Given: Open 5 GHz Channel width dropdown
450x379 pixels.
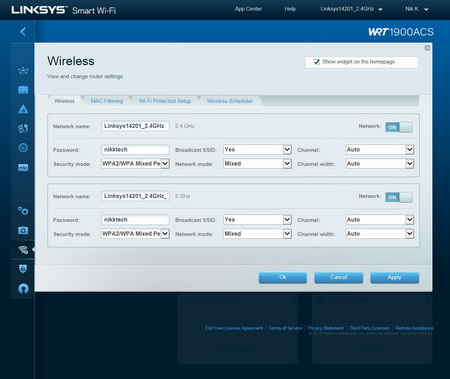Looking at the screenshot, I should pyautogui.click(x=380, y=234).
